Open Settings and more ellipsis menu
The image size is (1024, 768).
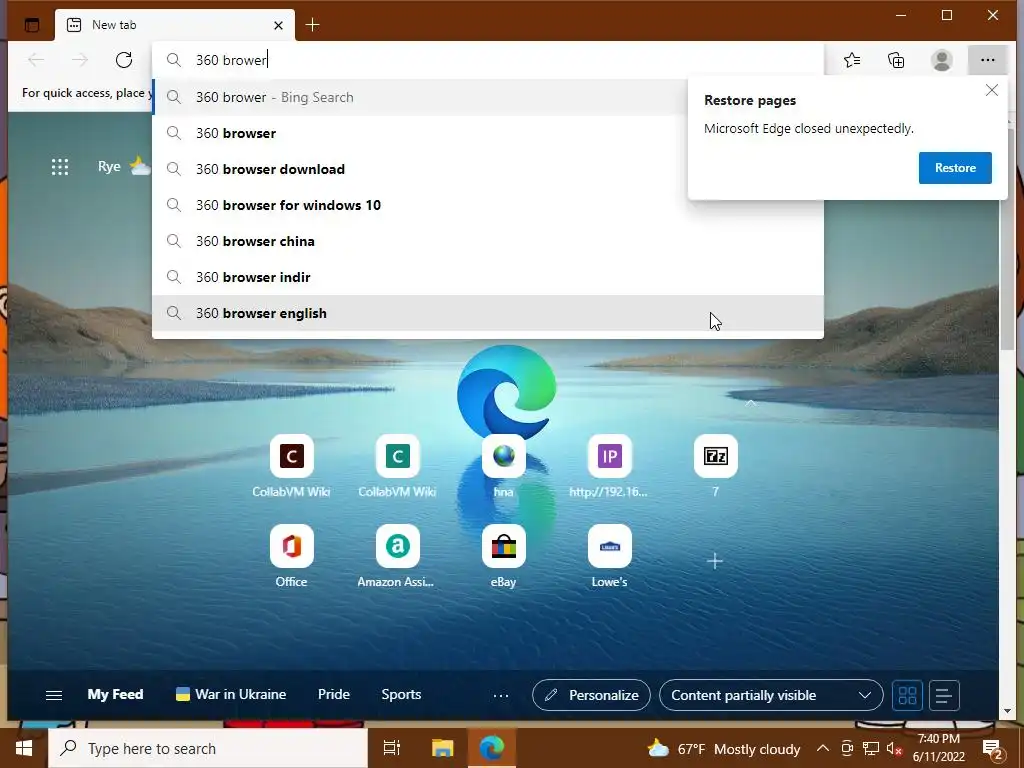point(987,60)
